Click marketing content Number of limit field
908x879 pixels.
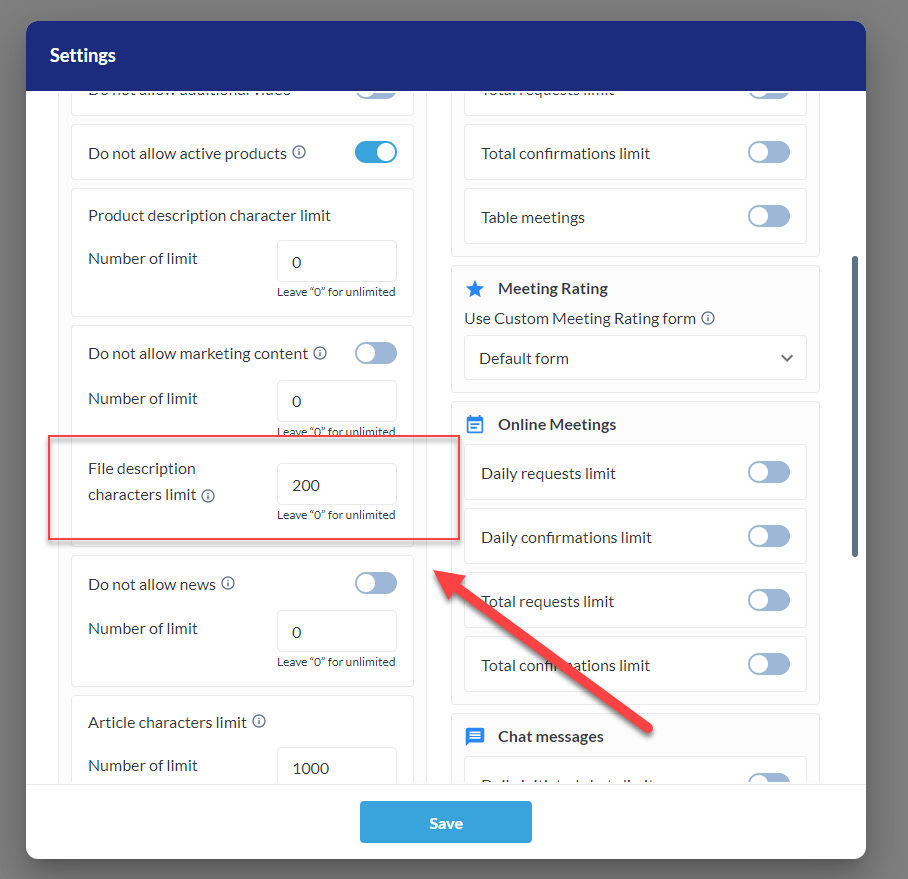(337, 401)
